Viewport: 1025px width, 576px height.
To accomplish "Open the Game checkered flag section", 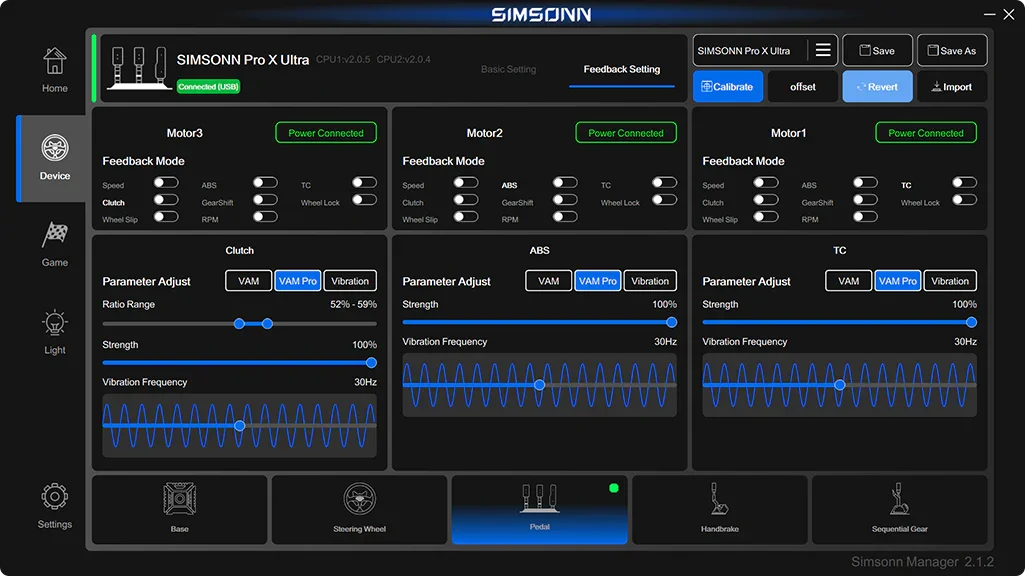I will pyautogui.click(x=54, y=245).
